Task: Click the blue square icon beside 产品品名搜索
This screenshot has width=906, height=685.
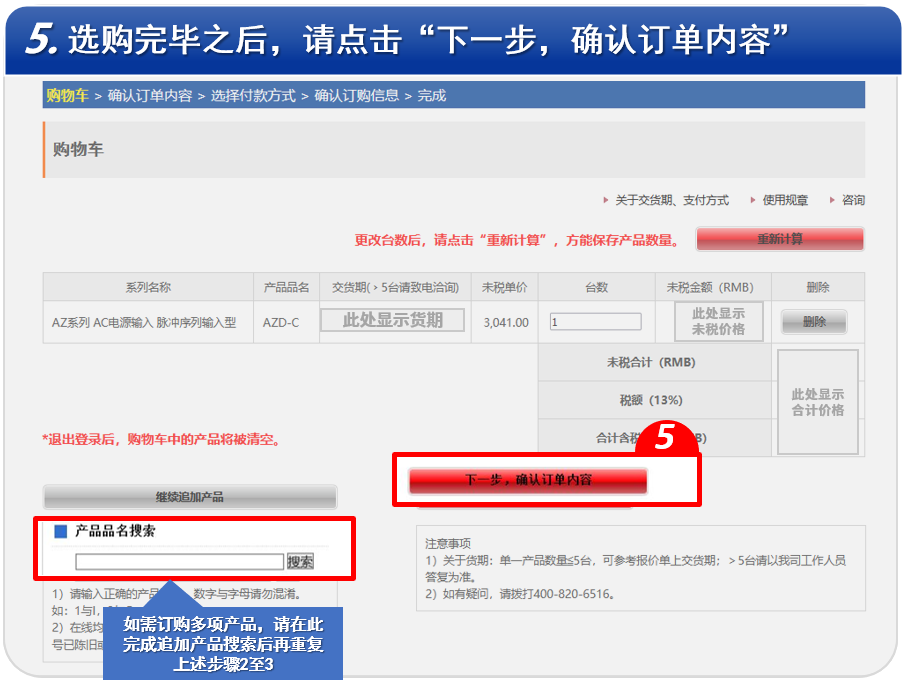Action: tap(60, 531)
